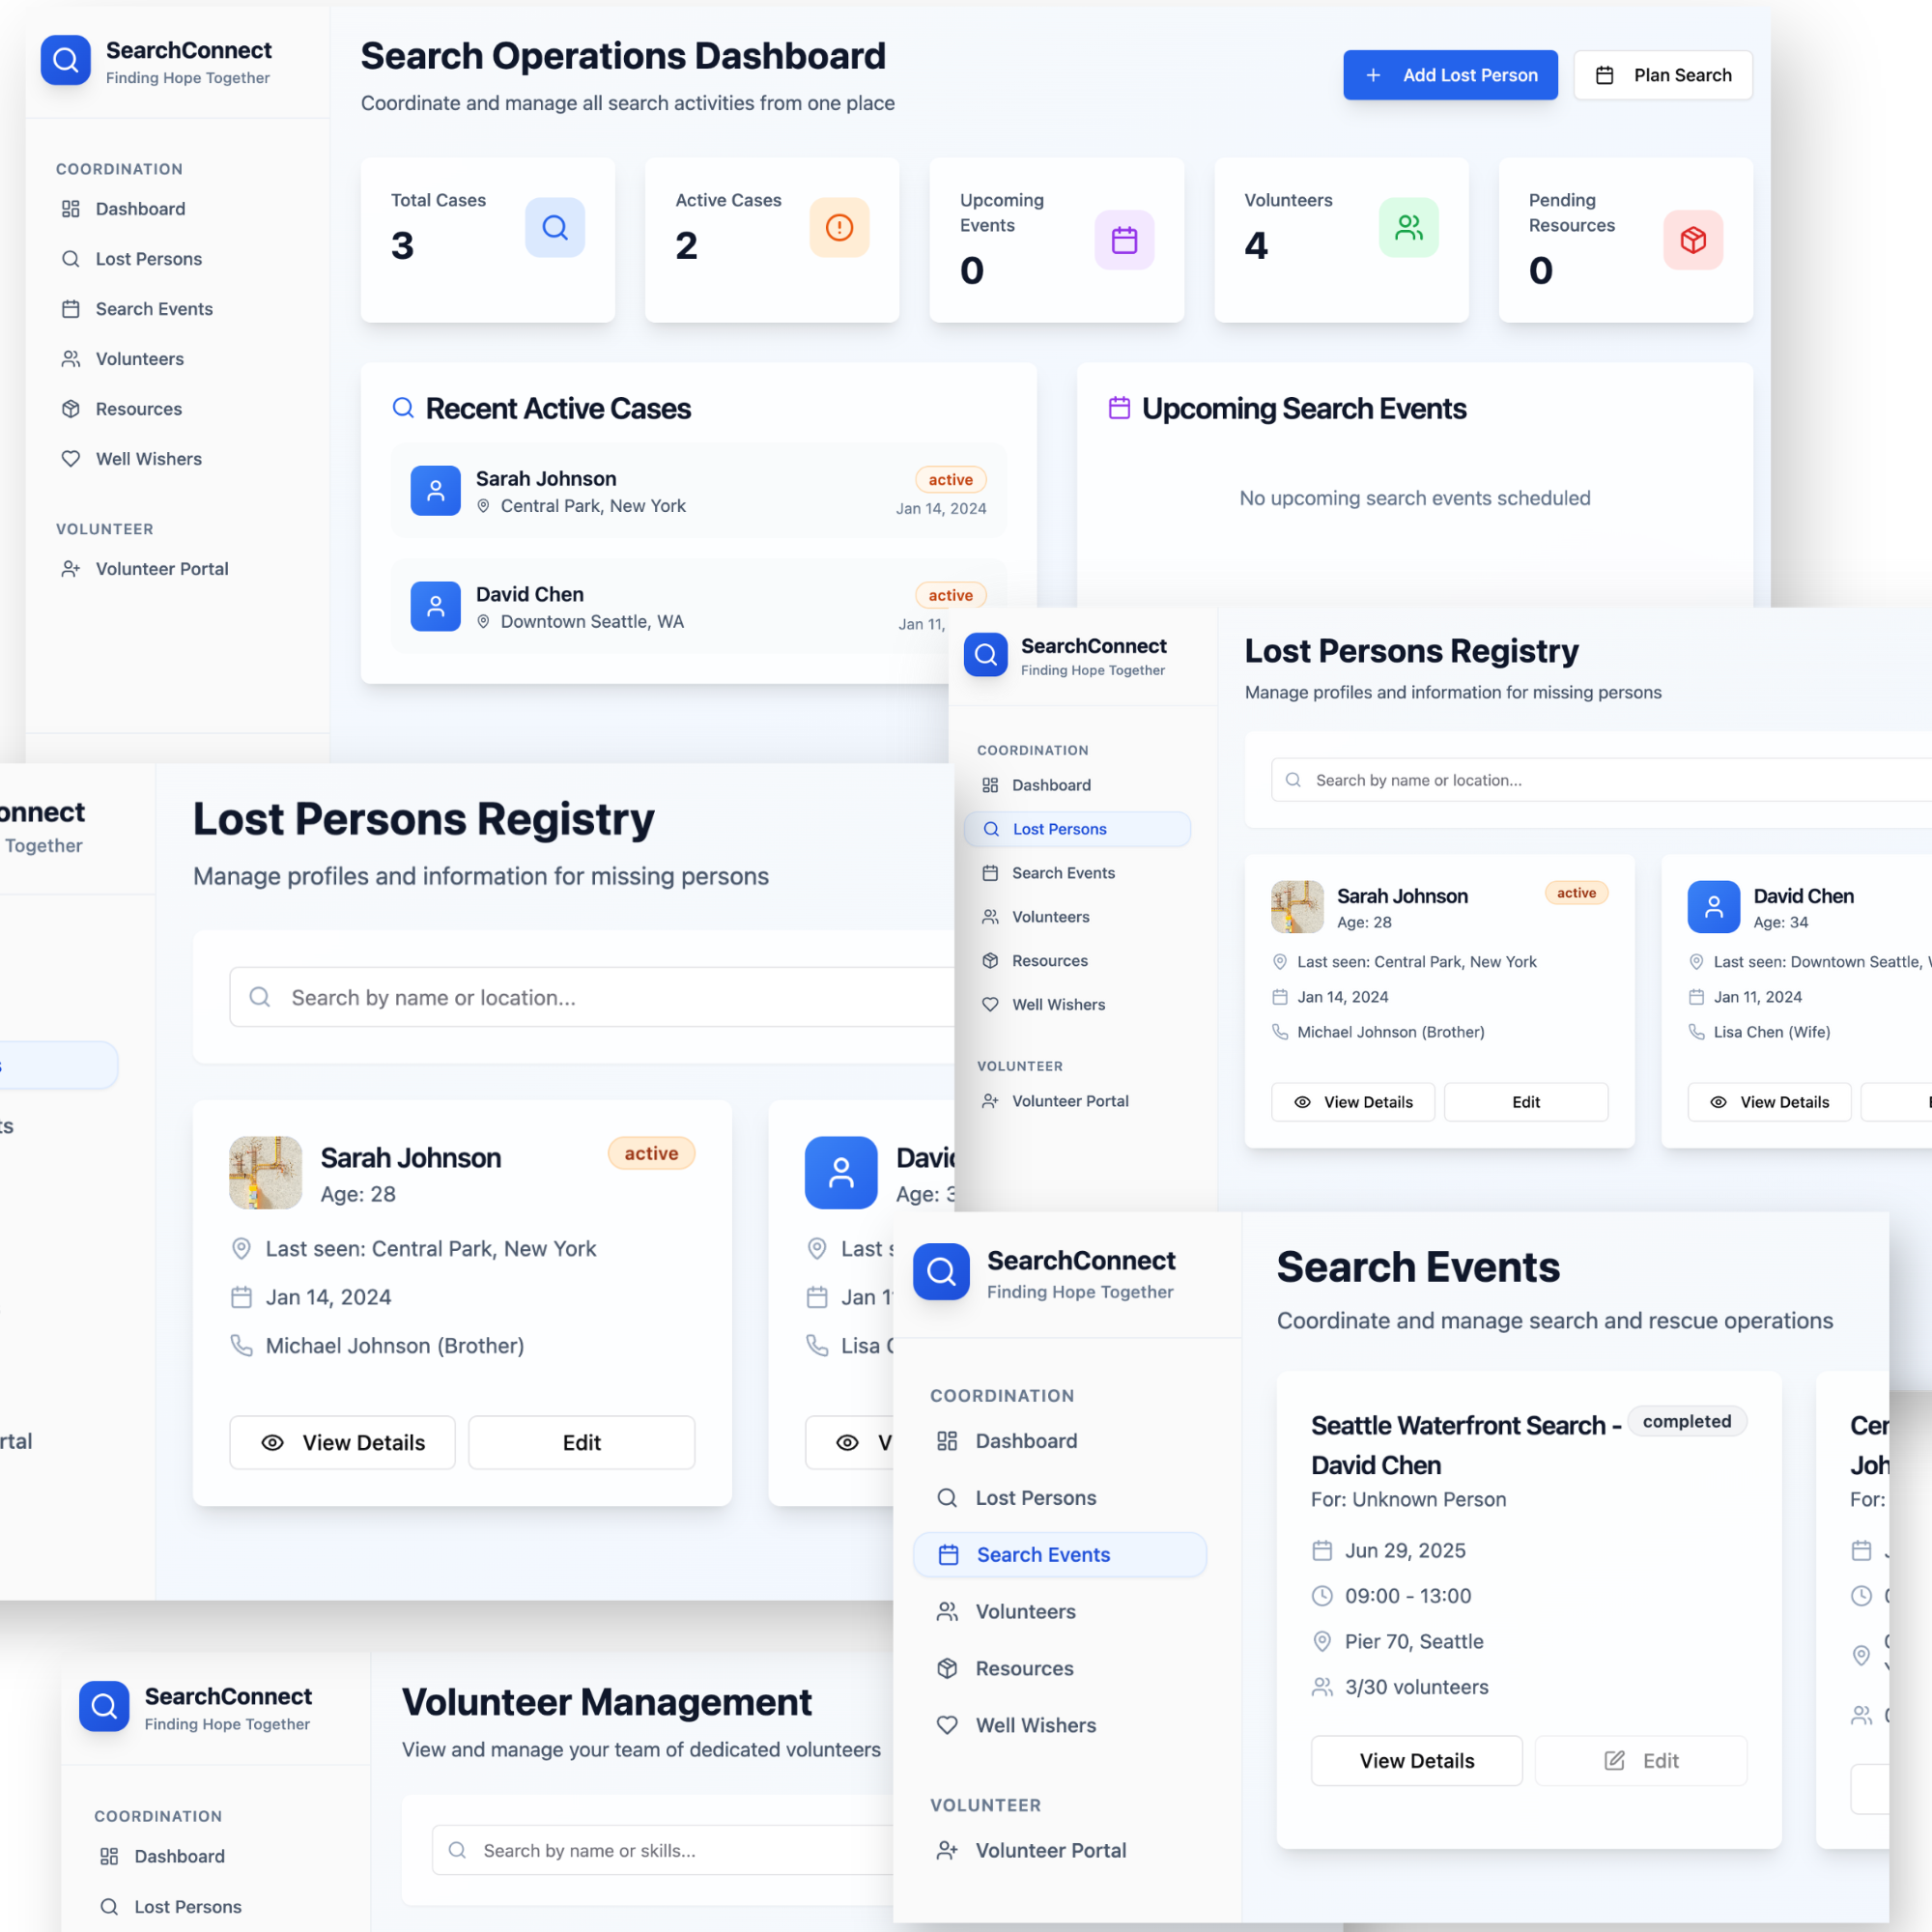Click SearchConnect logo in Search Events window
Screen dimensions: 1932x1932
point(941,1271)
